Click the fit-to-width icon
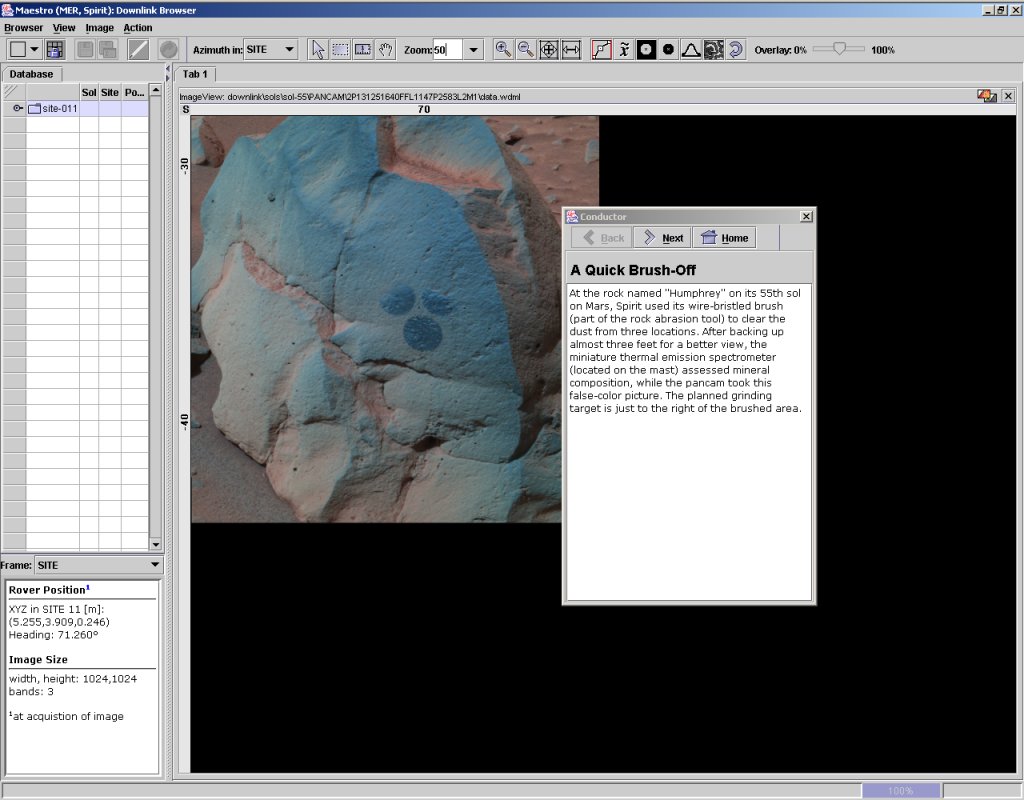 click(x=571, y=49)
